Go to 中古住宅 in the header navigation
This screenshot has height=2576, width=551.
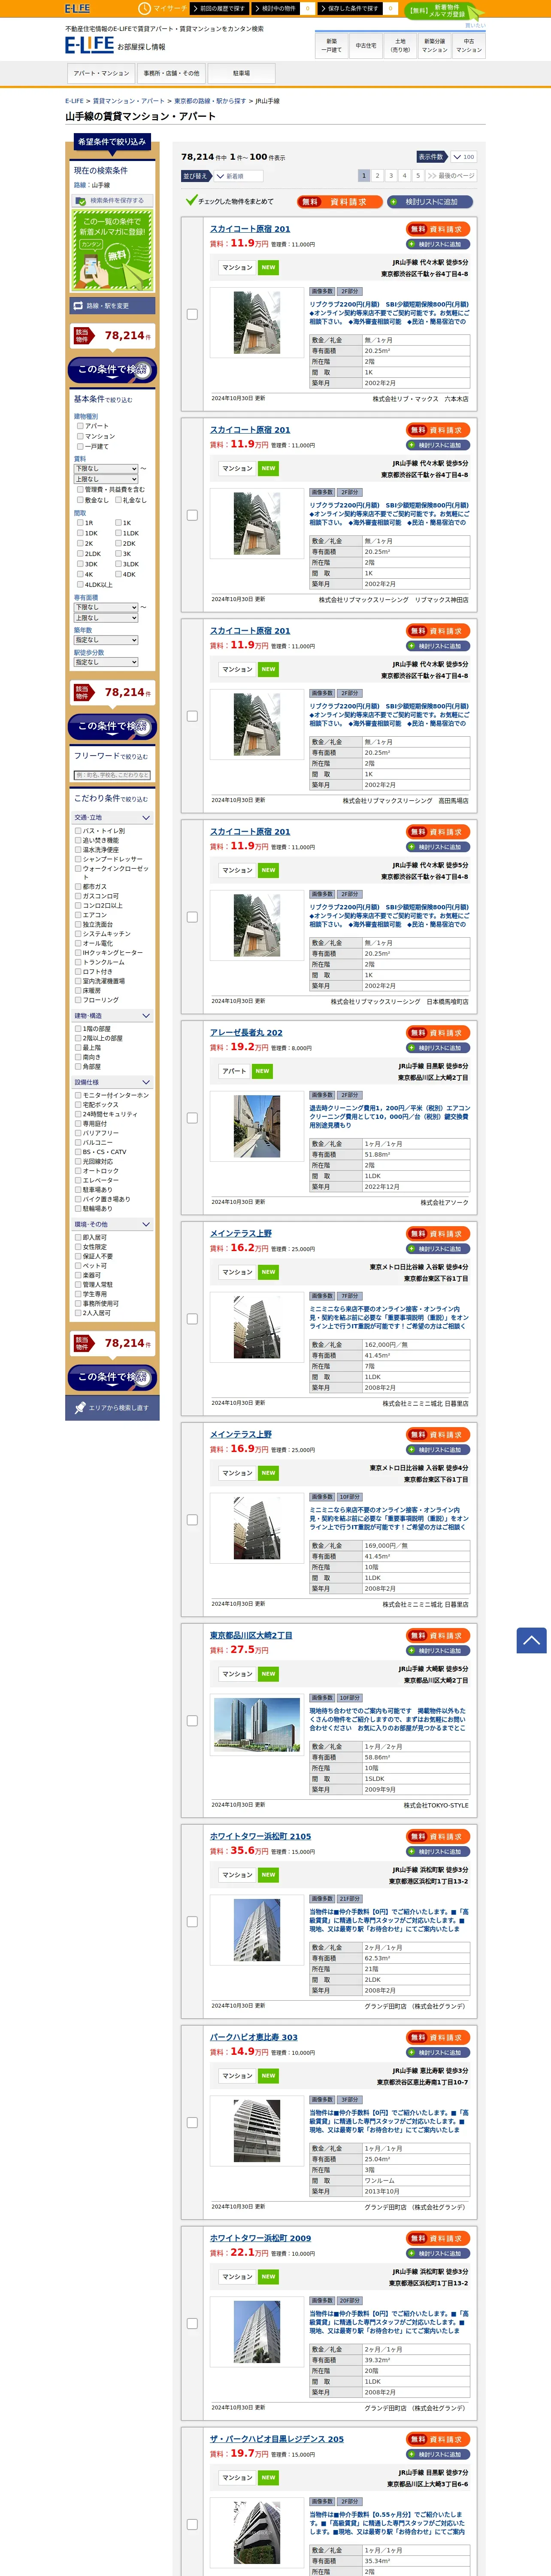coord(366,46)
